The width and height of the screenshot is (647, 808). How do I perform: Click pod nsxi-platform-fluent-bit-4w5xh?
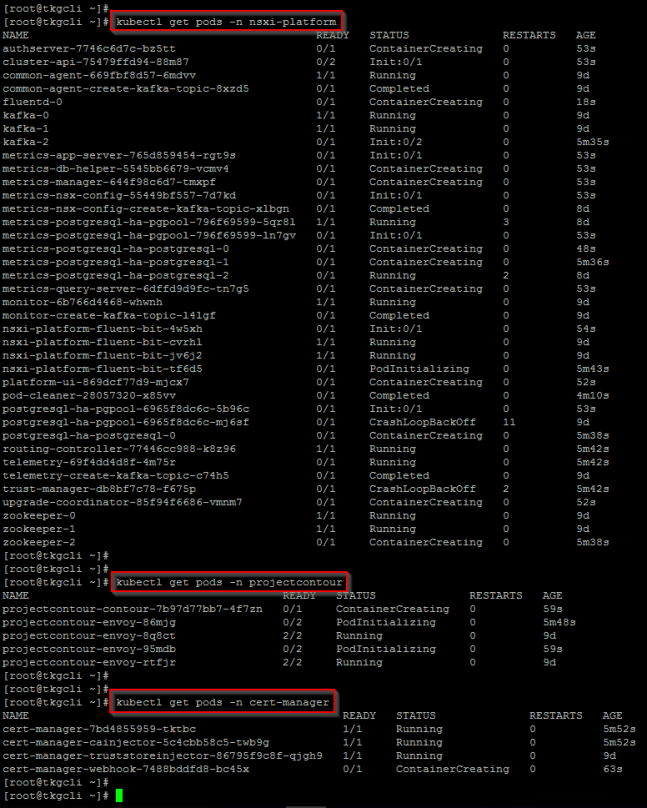(103, 329)
